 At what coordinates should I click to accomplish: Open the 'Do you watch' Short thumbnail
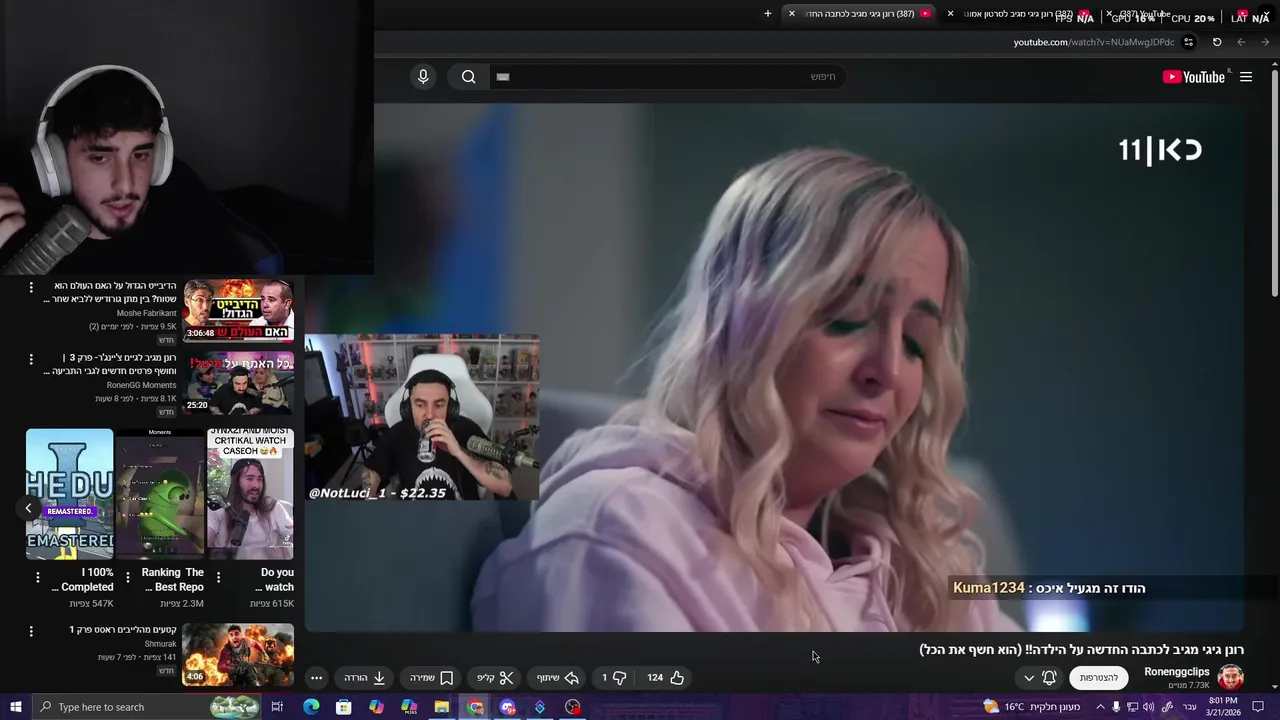coord(250,494)
